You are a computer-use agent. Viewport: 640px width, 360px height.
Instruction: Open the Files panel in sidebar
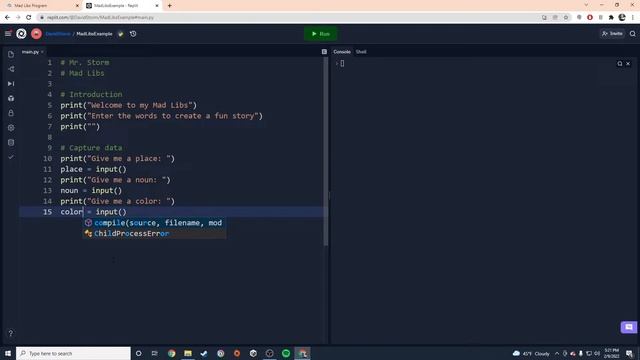coord(11,54)
